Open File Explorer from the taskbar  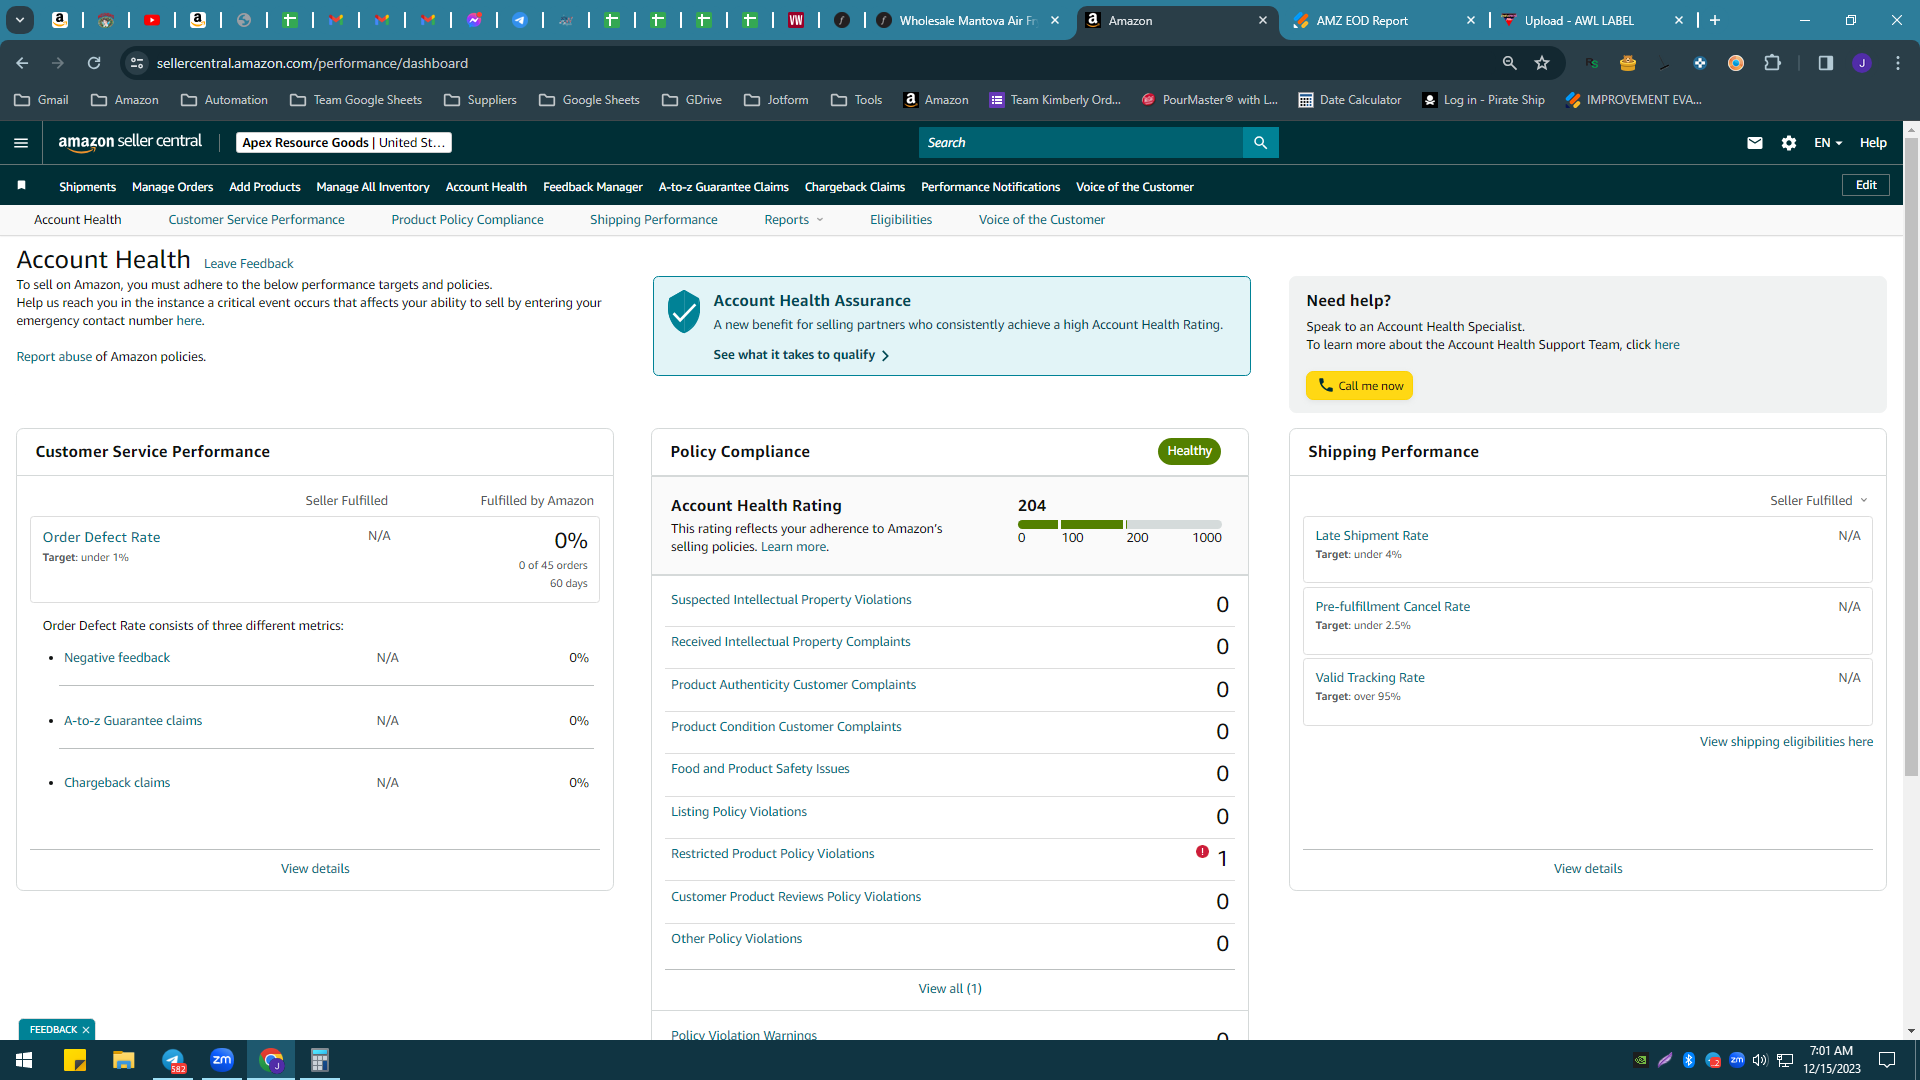(x=123, y=1060)
